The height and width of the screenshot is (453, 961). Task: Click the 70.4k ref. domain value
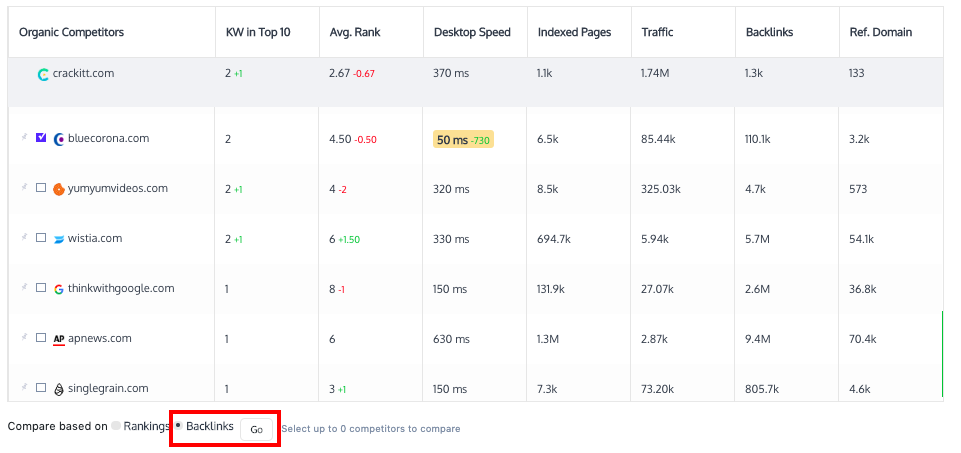pyautogui.click(x=863, y=340)
